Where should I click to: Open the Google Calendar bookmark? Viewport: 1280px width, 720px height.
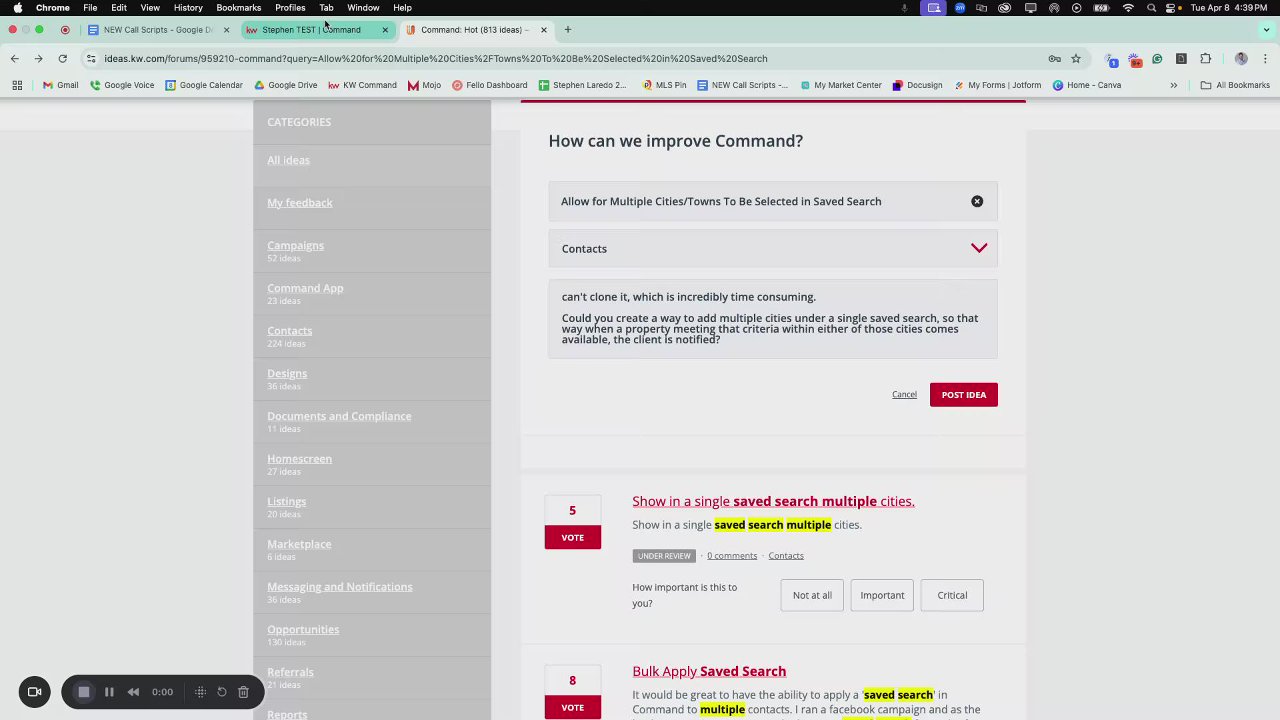coord(204,85)
